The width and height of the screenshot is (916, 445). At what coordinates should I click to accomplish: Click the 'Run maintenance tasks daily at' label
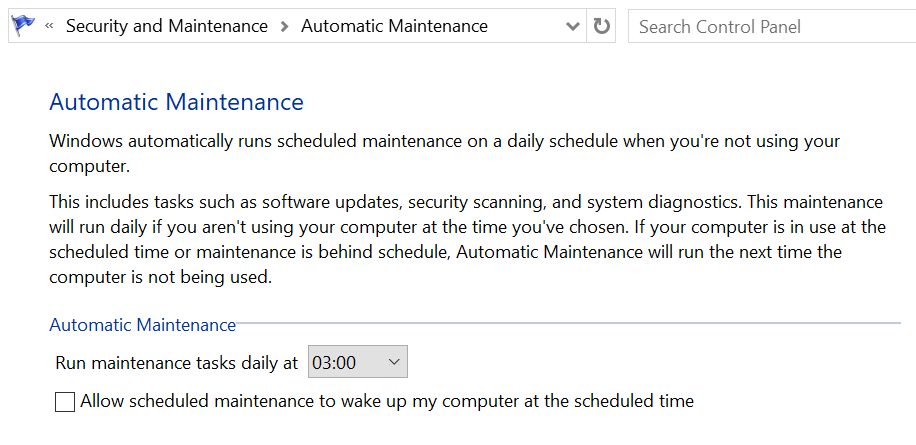(177, 363)
